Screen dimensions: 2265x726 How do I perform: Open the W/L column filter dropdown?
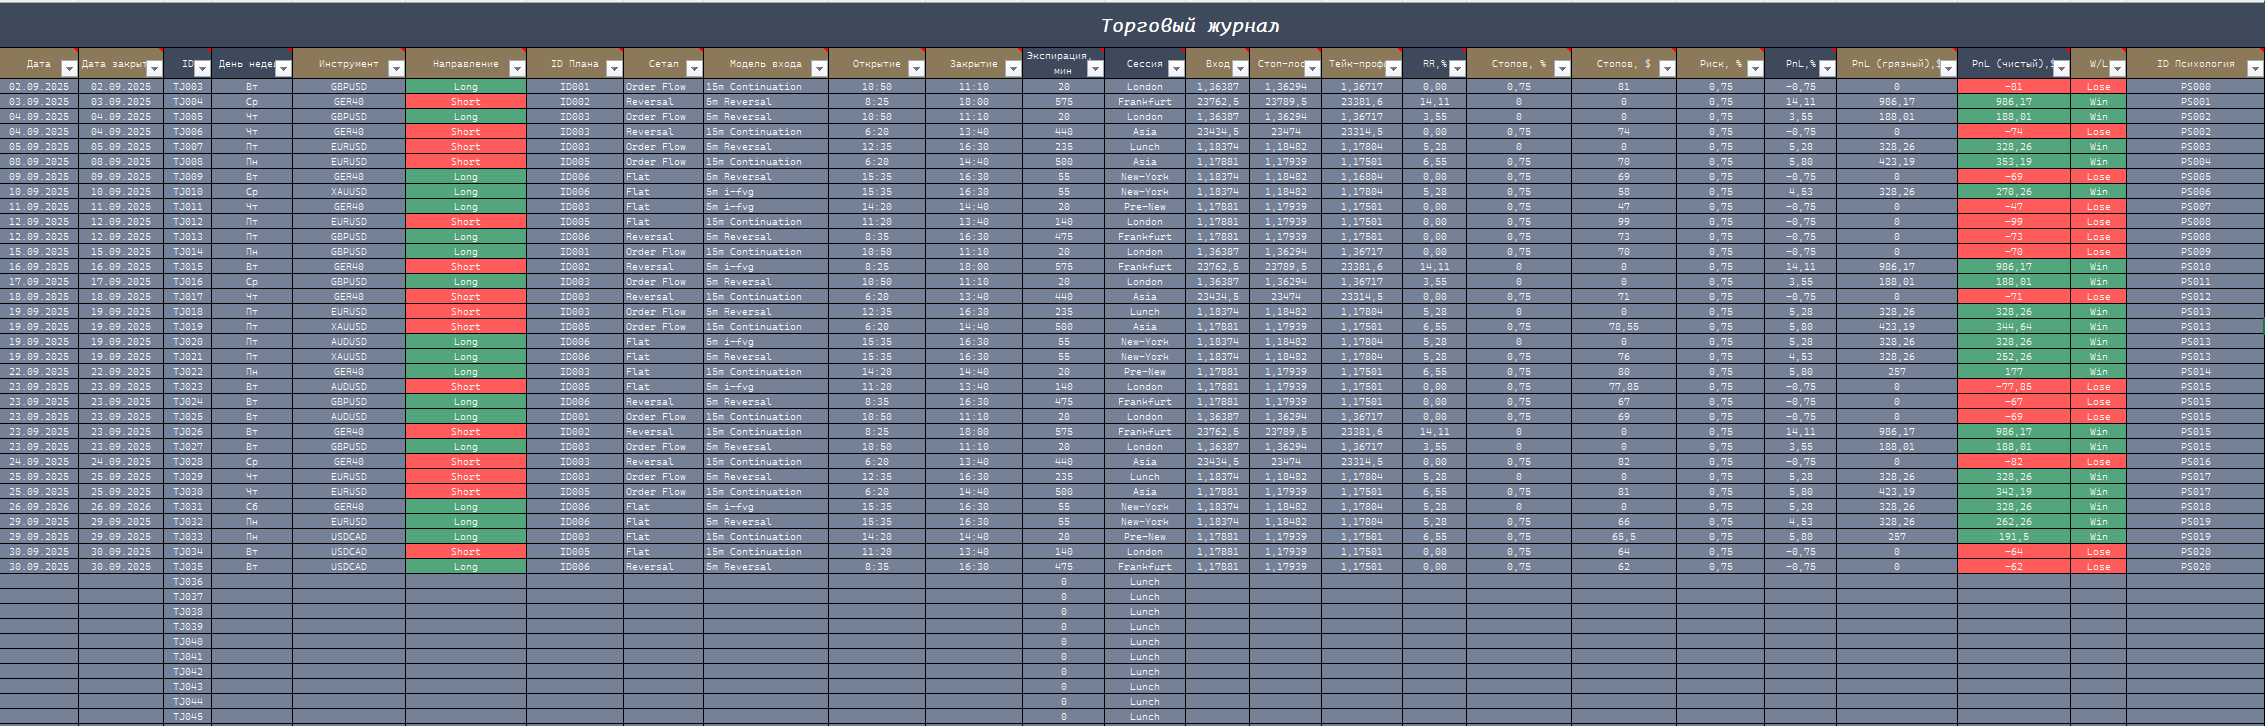(x=2116, y=68)
